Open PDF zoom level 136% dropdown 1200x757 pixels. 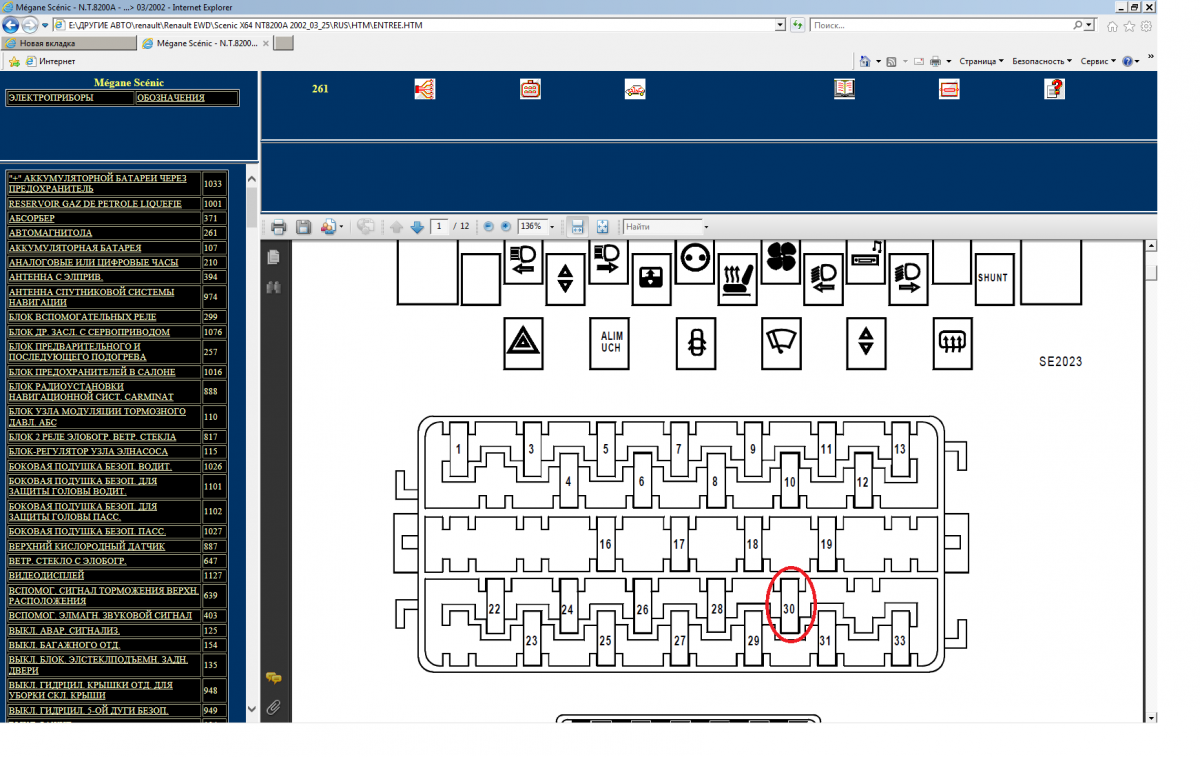(552, 227)
